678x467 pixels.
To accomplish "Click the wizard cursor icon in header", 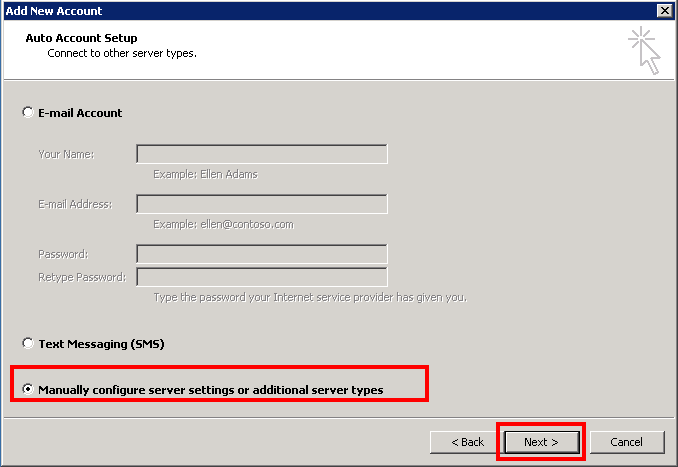I will pos(645,50).
